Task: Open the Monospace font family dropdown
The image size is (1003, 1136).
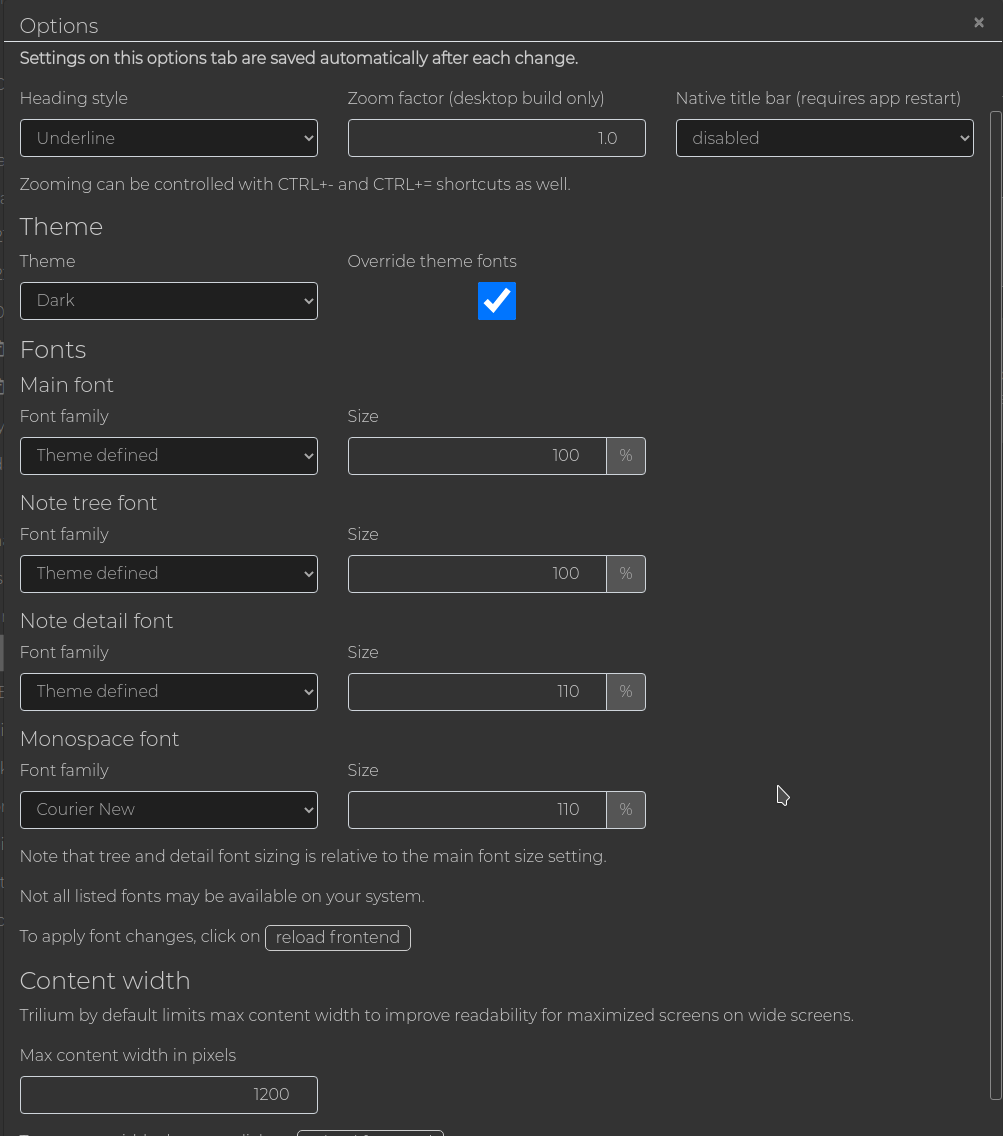Action: (169, 810)
